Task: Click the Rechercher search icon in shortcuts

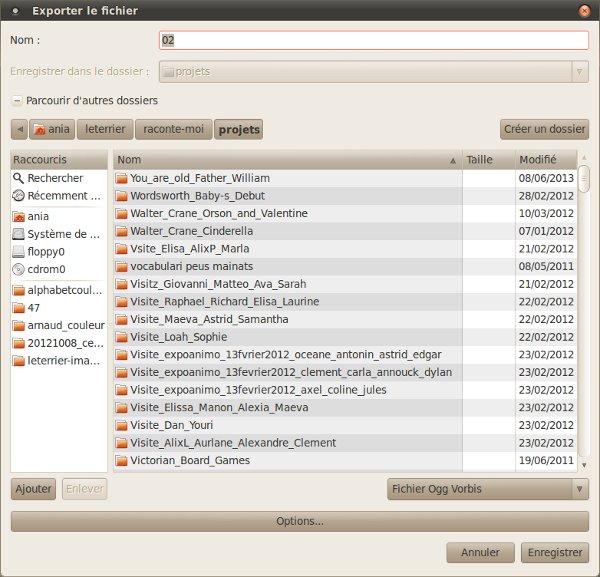Action: pos(18,178)
